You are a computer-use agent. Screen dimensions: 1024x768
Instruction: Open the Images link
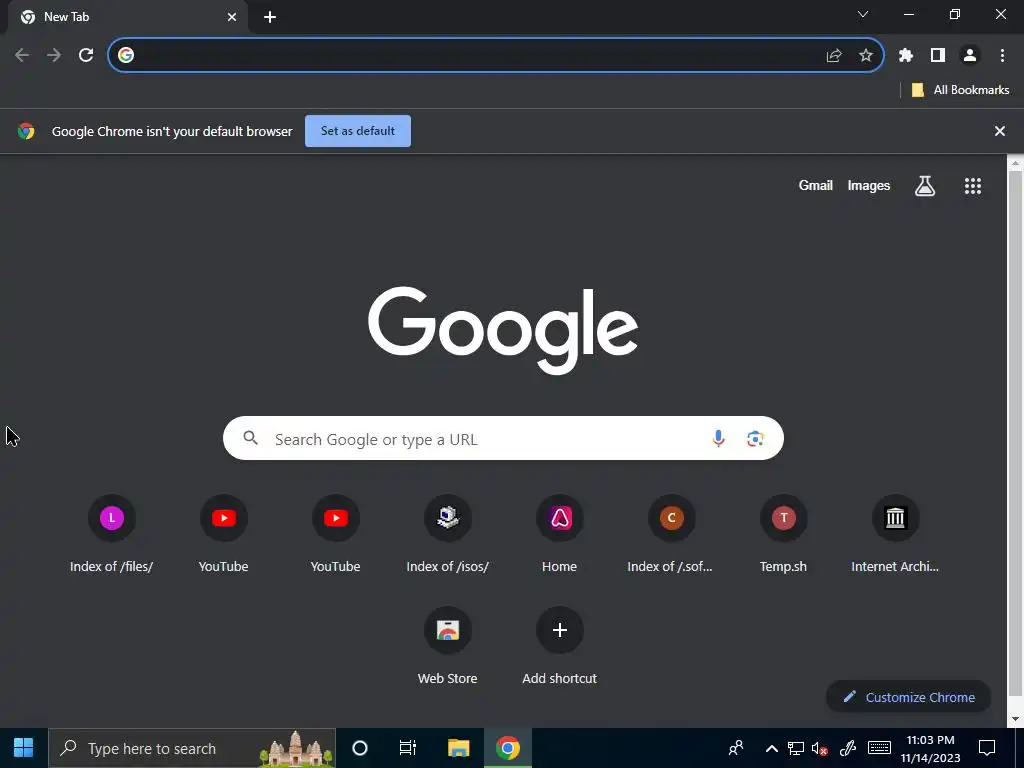click(x=869, y=185)
